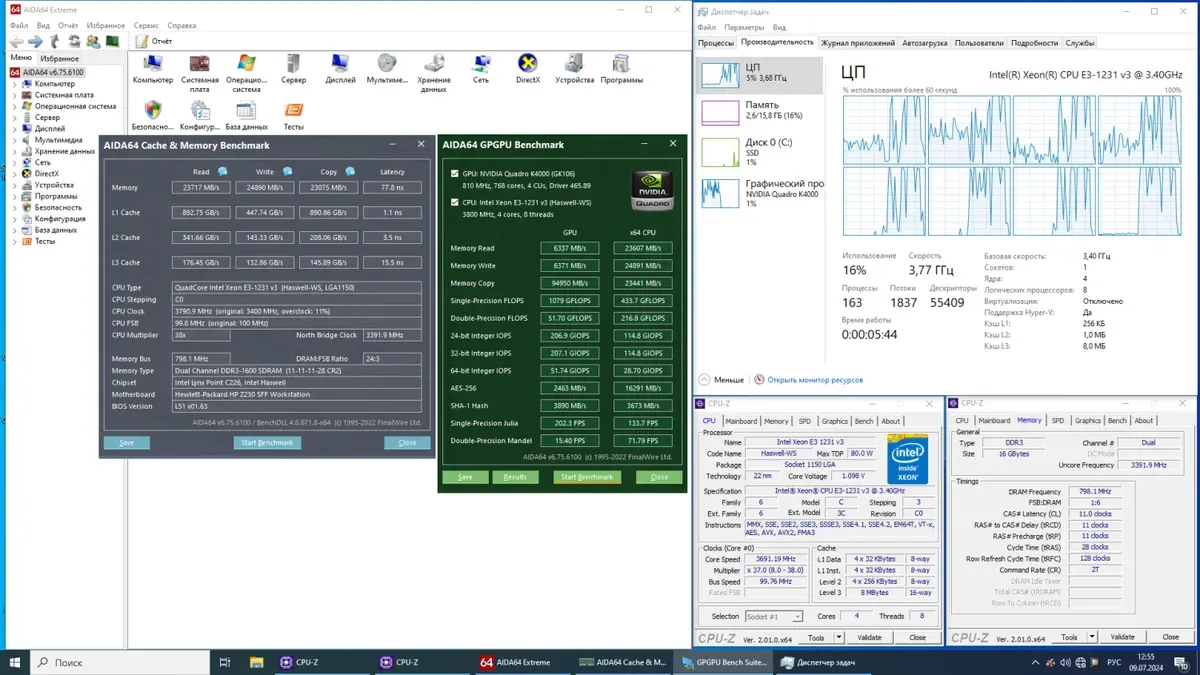This screenshot has height=675, width=1200.
Task: Click the info bubble next to Read column
Action: 223,172
